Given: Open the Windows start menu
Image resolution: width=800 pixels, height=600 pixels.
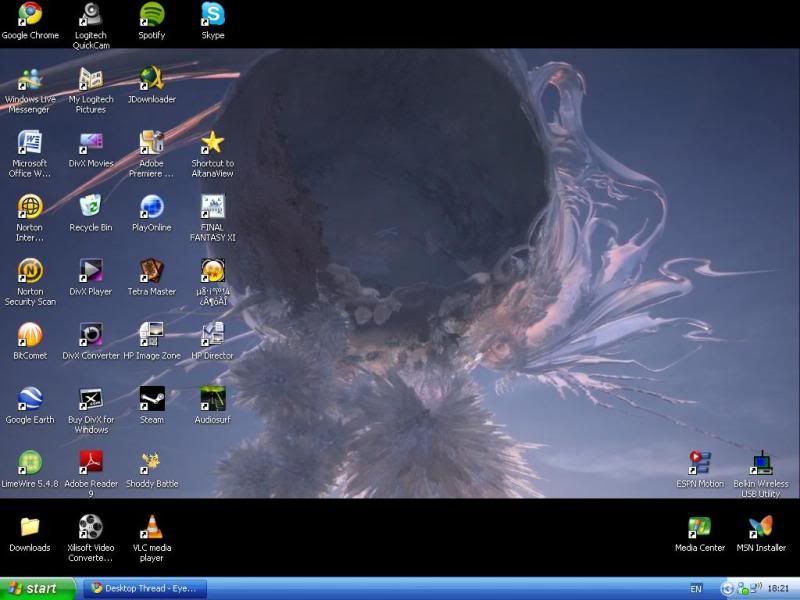Looking at the screenshot, I should (37, 589).
